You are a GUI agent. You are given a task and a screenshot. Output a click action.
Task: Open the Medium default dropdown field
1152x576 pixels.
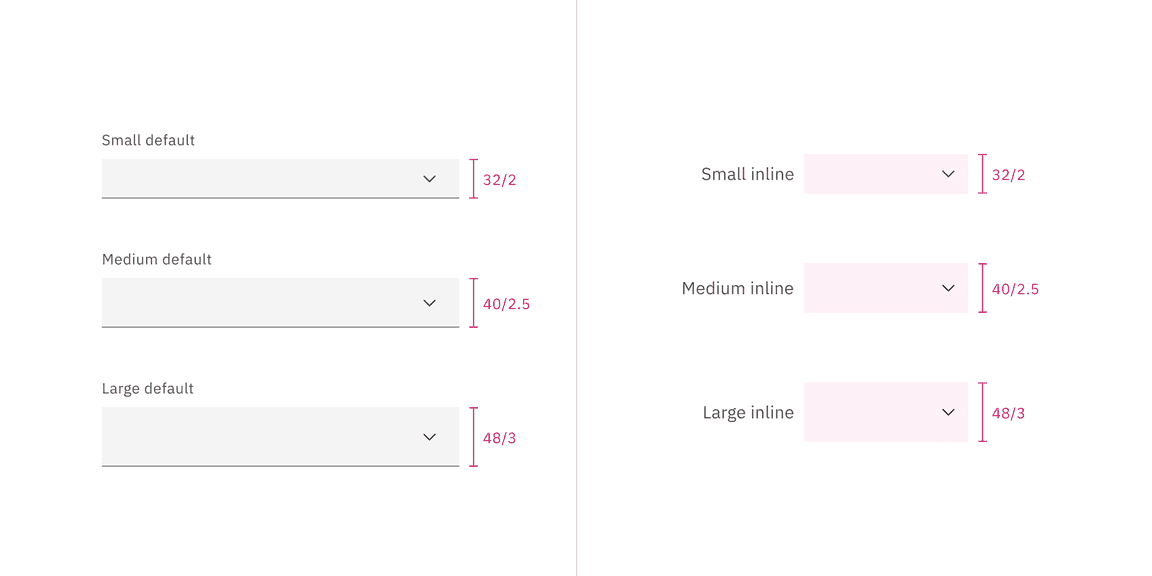tap(280, 302)
